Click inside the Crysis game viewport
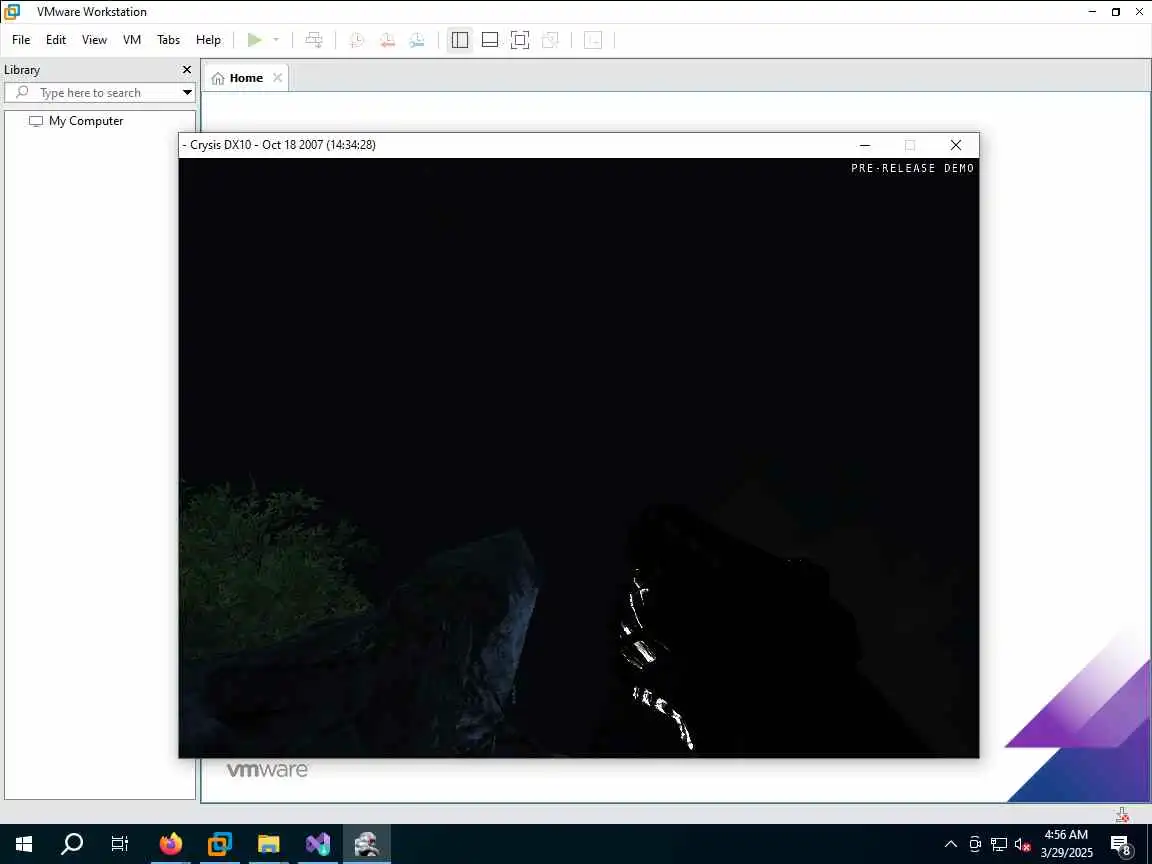The image size is (1152, 864). [x=579, y=458]
